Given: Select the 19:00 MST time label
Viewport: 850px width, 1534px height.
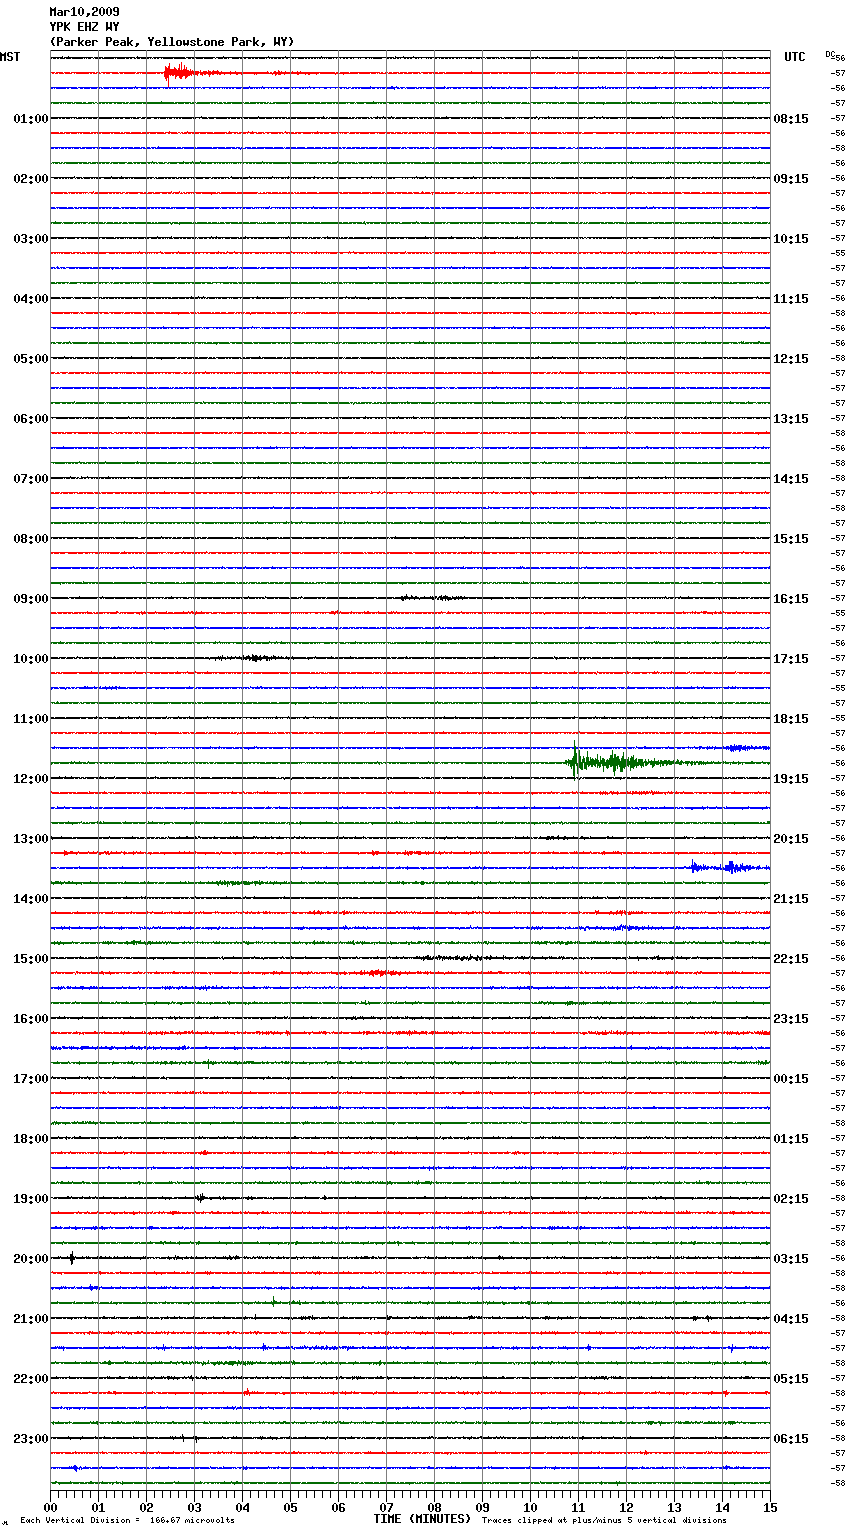Looking at the screenshot, I should (x=31, y=1199).
